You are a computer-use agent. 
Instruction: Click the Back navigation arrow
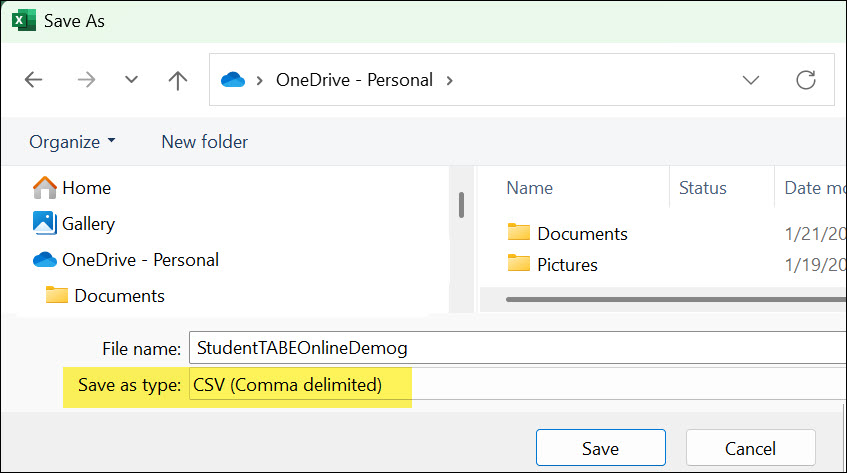point(33,80)
